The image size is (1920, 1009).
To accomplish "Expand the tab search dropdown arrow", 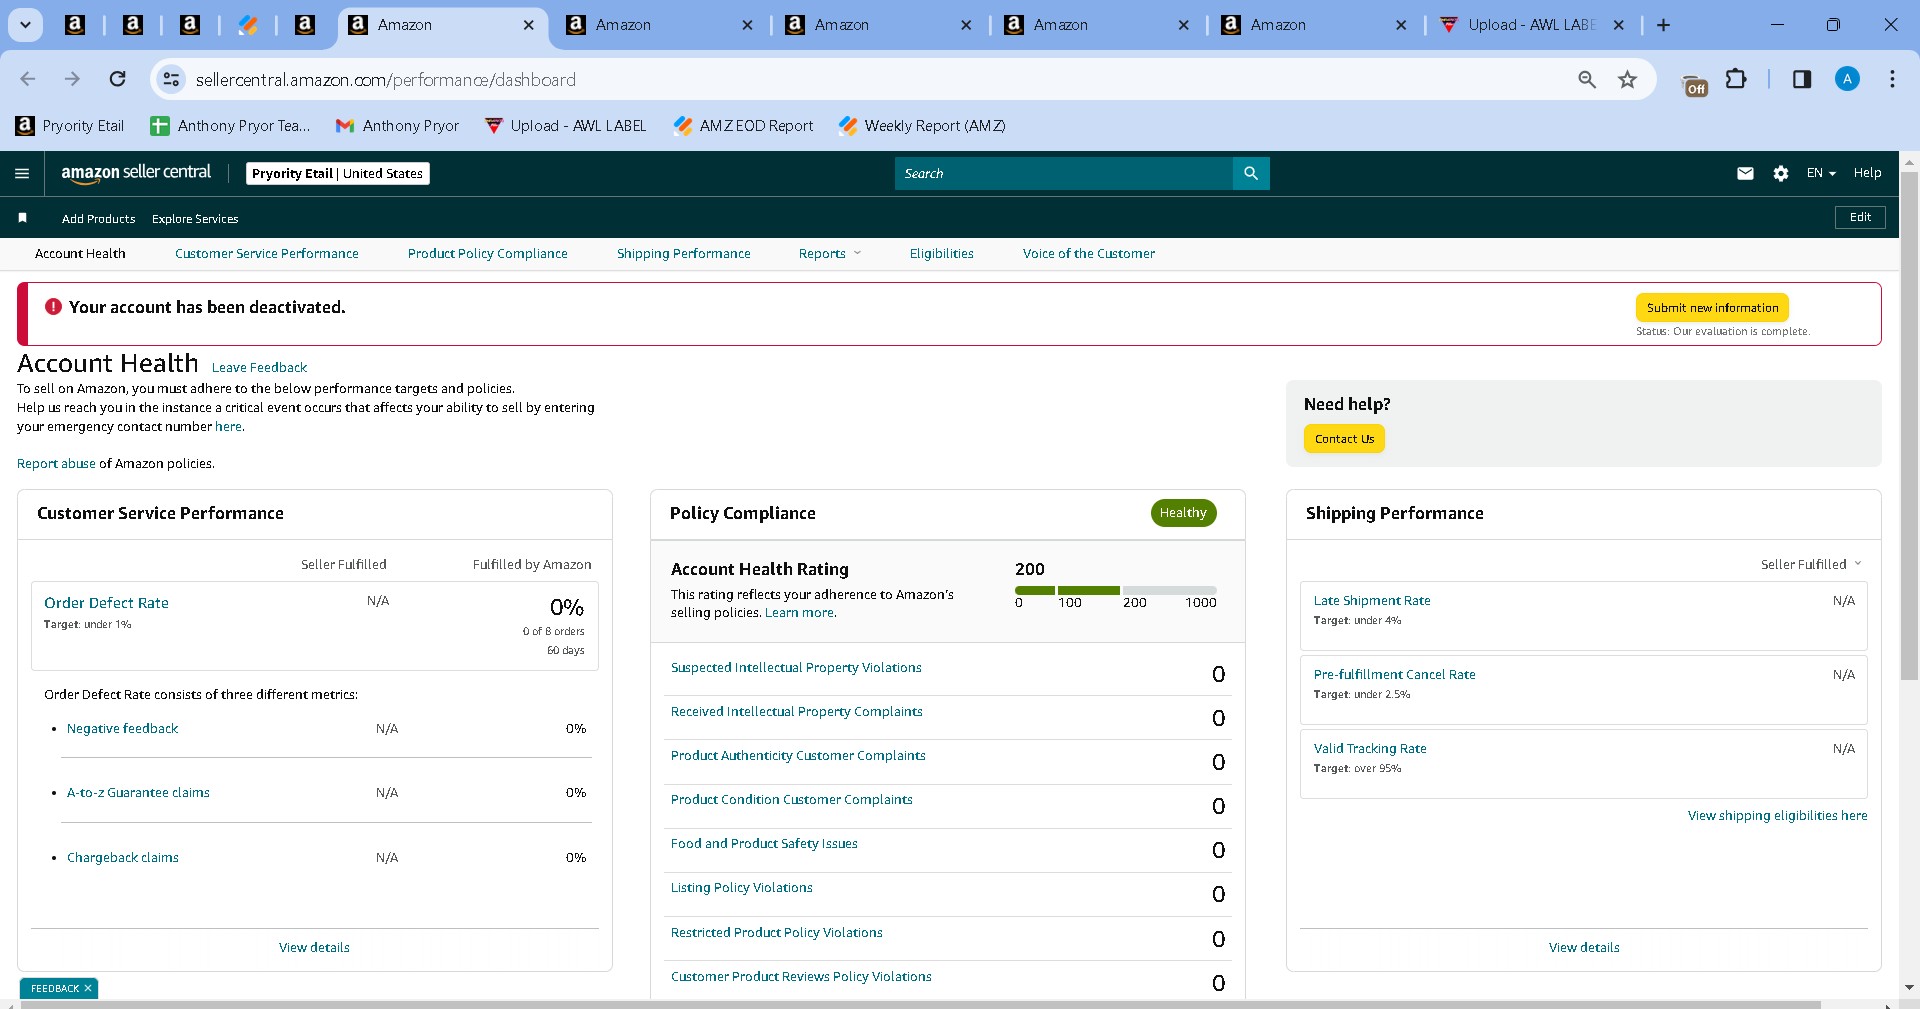I will click(x=25, y=25).
